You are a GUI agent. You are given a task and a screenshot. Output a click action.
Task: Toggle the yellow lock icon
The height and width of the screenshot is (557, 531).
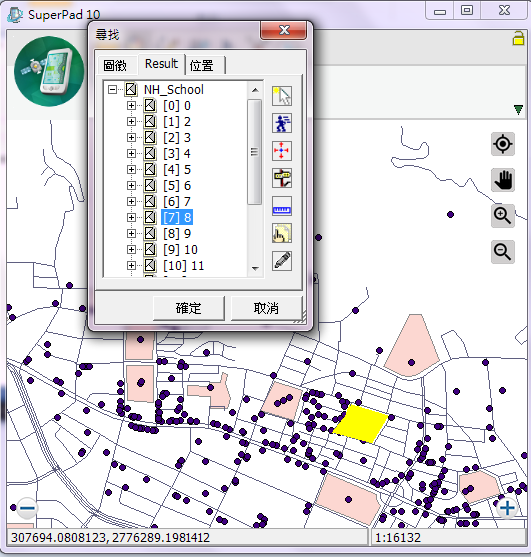tap(518, 38)
